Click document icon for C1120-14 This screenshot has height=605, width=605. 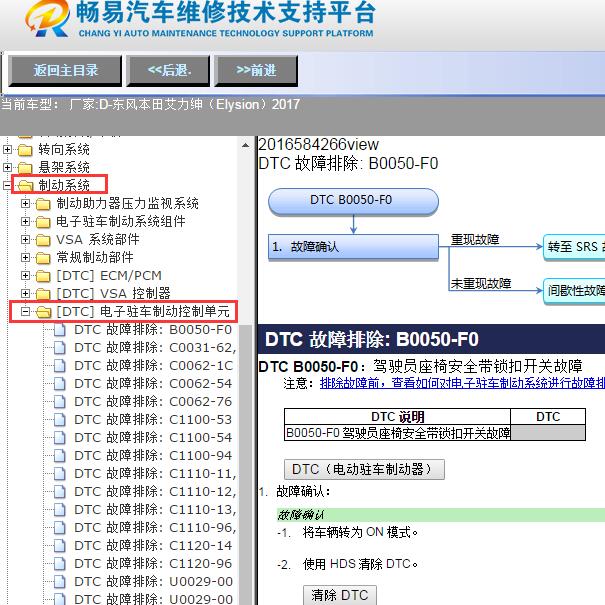60,546
